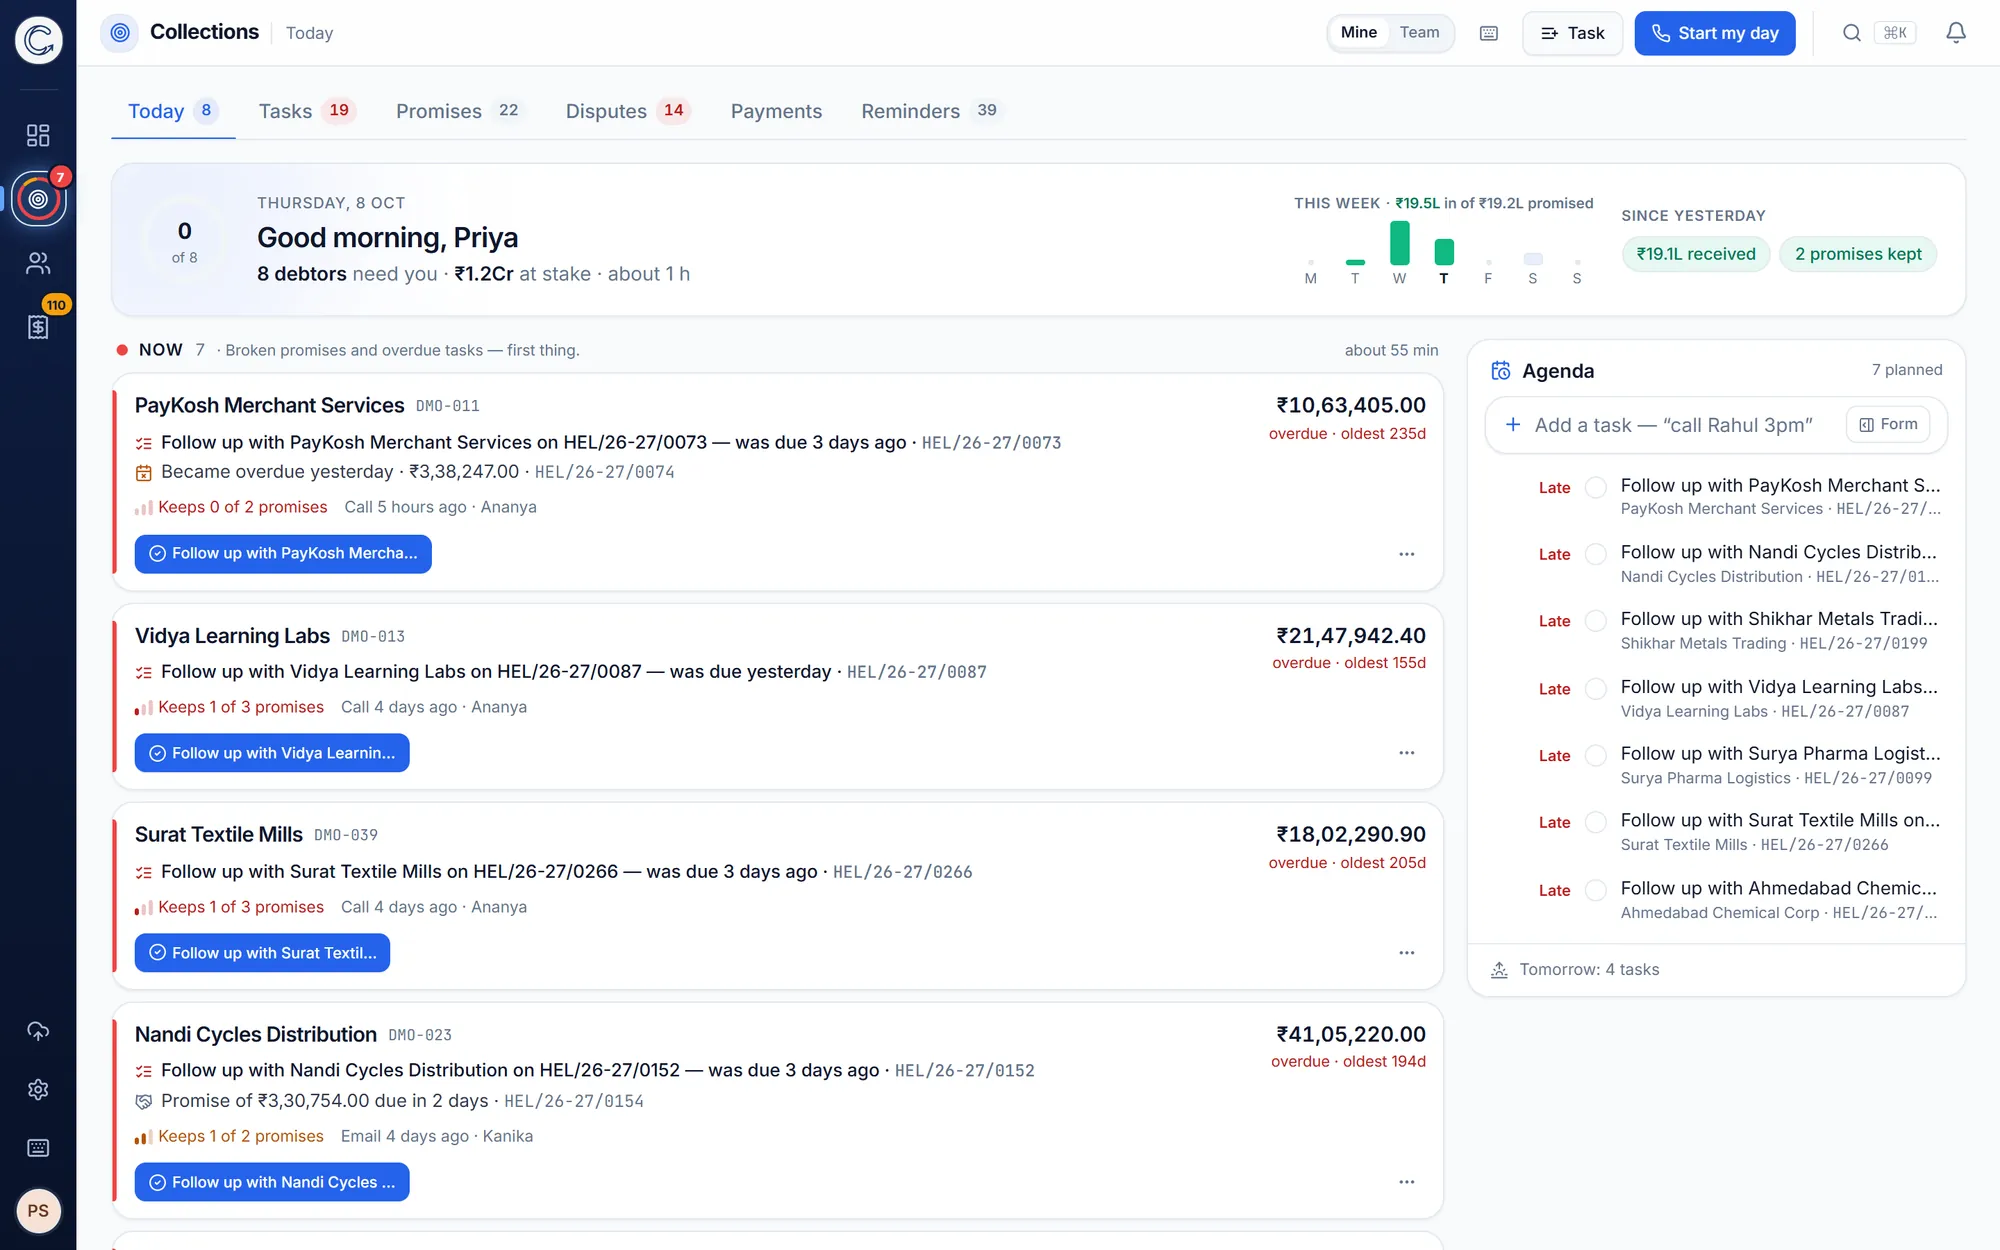
Task: Open the settings gear in sidebar
Action: [x=38, y=1089]
